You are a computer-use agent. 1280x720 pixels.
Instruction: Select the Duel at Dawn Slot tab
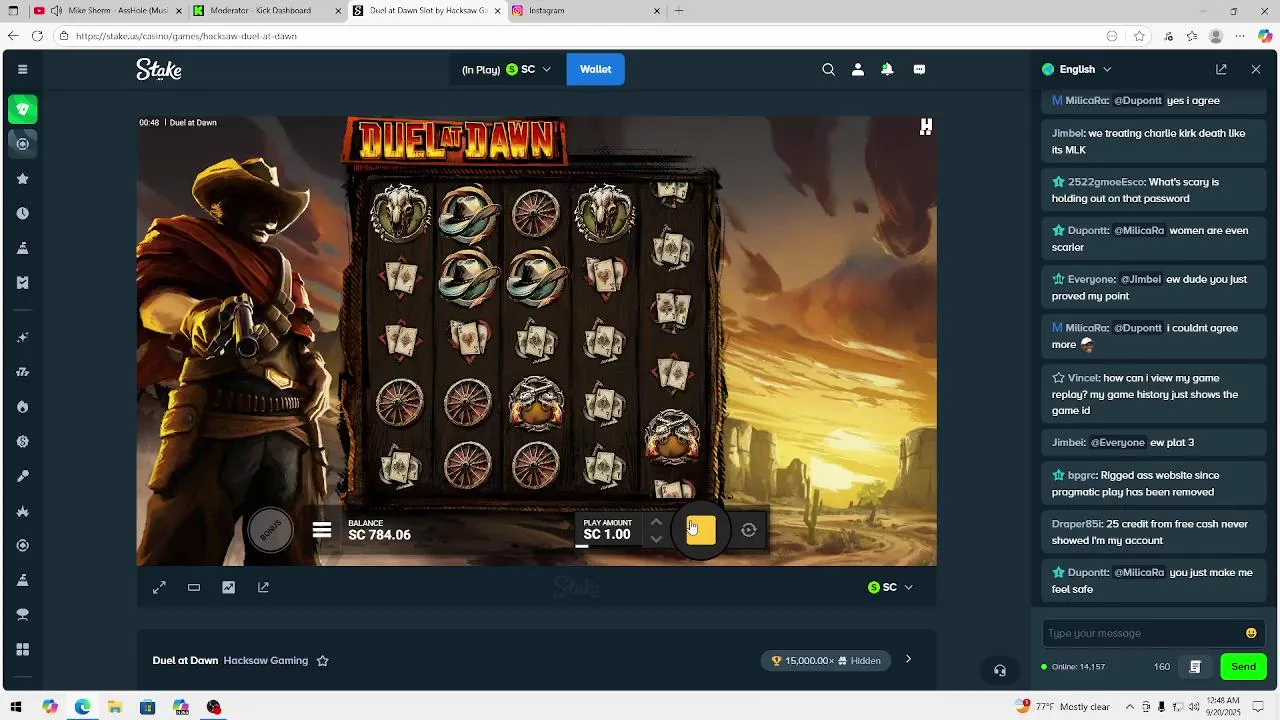(427, 11)
